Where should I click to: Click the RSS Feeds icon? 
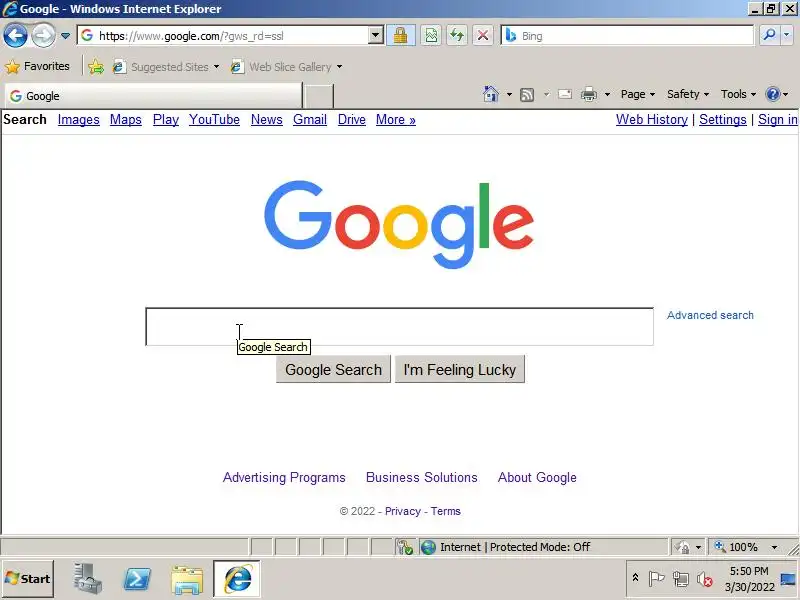click(x=527, y=94)
